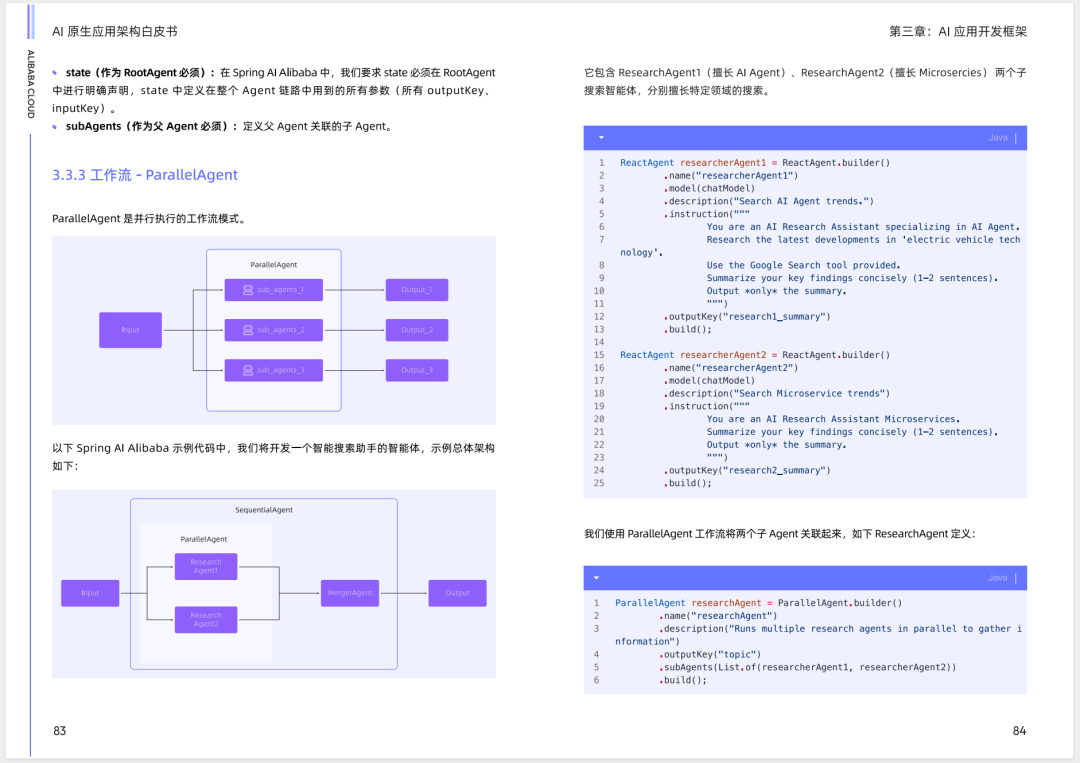The image size is (1080, 763).
Task: Click the bullet text state（作为 RootAgent 必须）
Action: (x=140, y=72)
